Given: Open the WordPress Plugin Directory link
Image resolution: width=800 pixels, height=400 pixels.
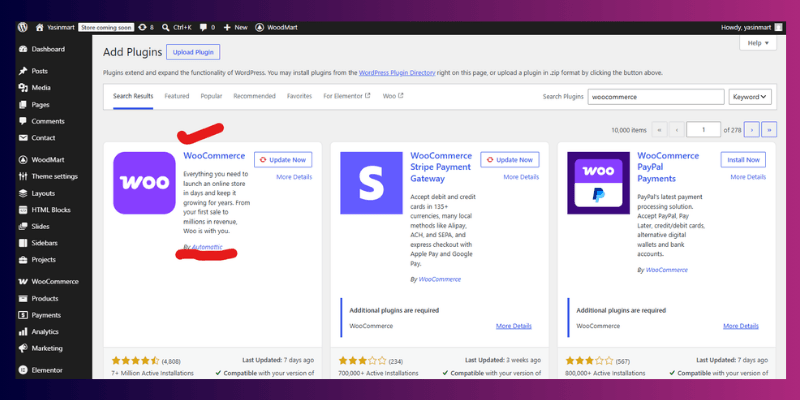Looking at the screenshot, I should (x=397, y=73).
